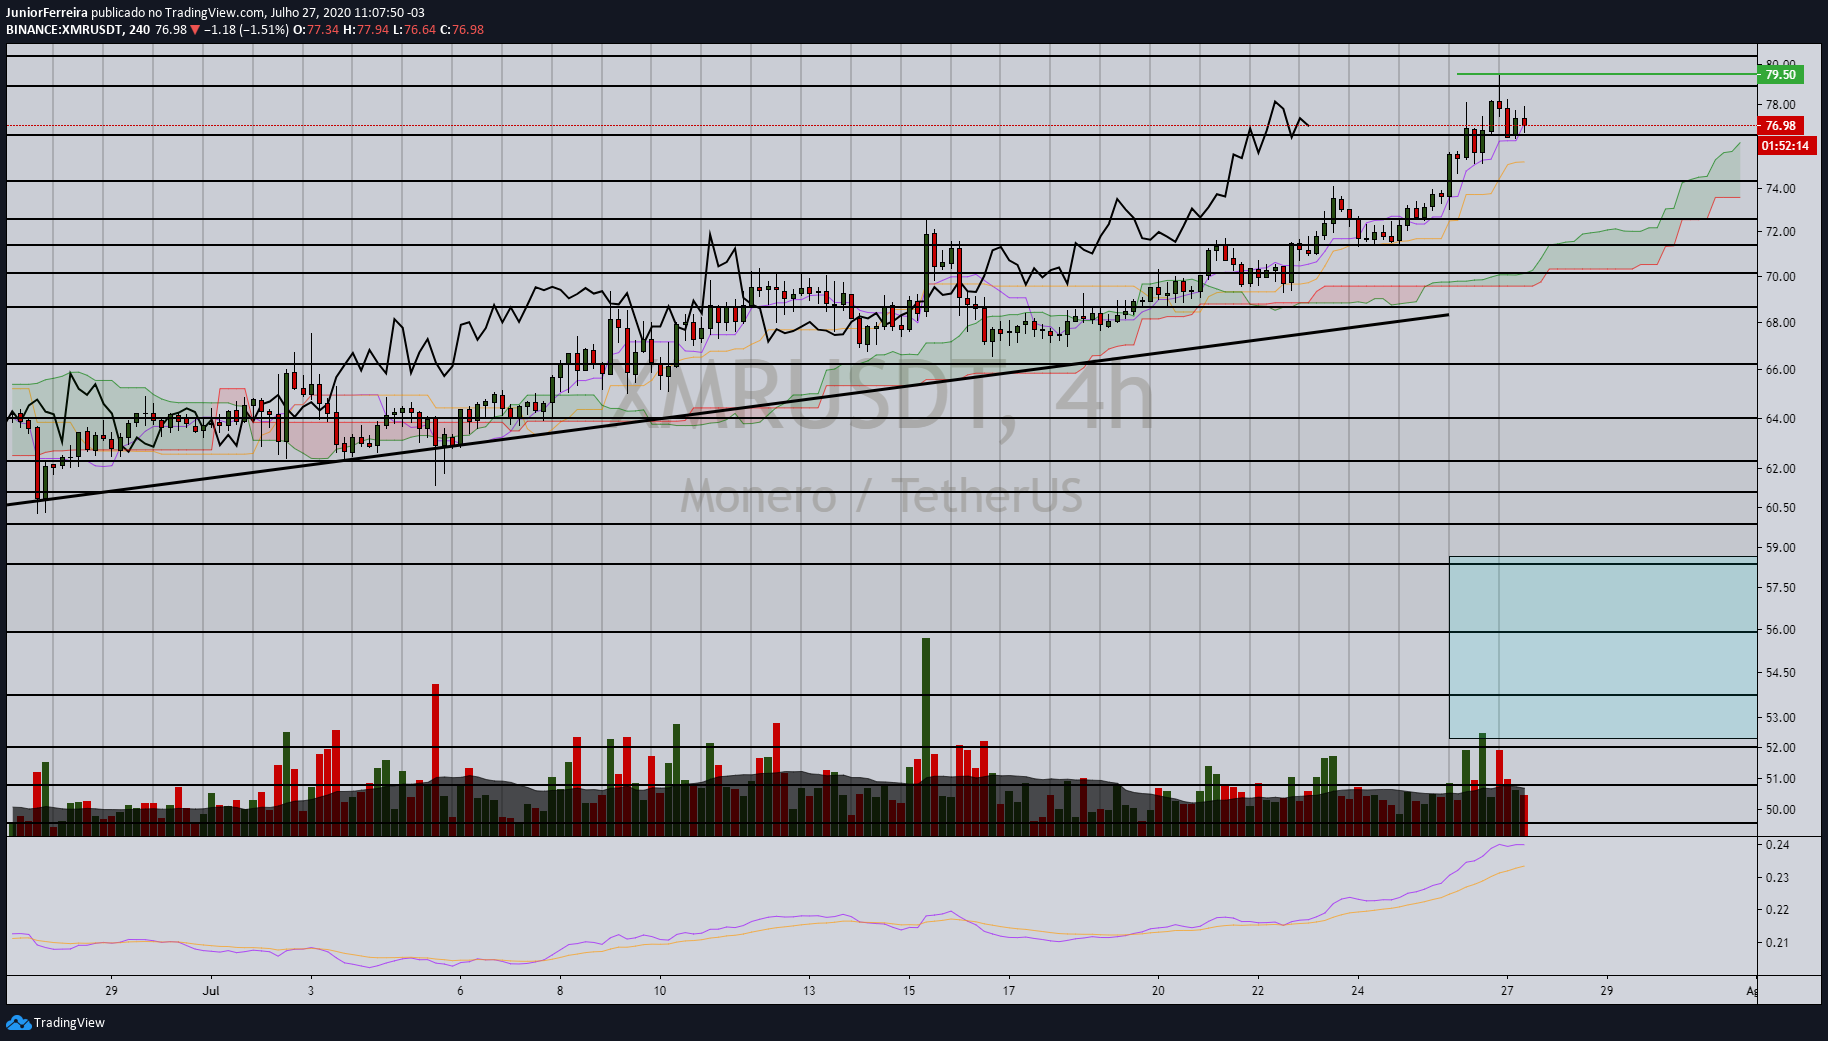Click the '15' date axis label
This screenshot has height=1041, width=1828.
(909, 991)
